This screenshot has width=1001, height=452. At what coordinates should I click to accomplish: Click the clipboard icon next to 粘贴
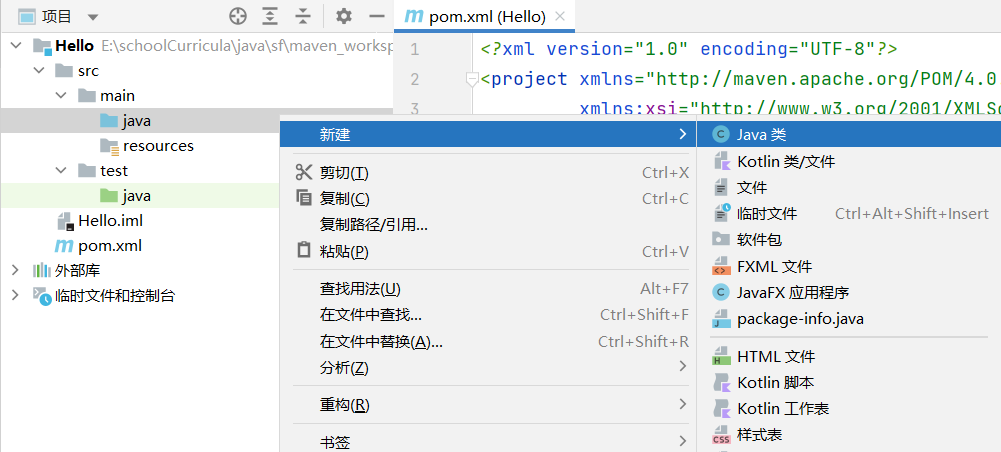pos(304,250)
